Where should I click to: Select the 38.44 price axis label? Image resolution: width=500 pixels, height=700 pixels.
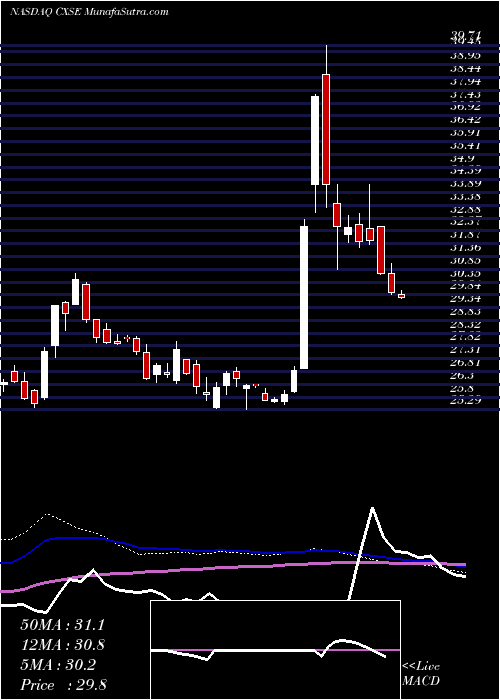click(x=466, y=69)
